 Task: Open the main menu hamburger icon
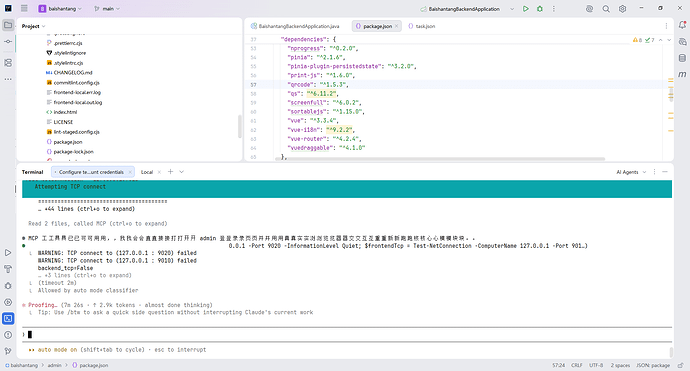click(24, 8)
